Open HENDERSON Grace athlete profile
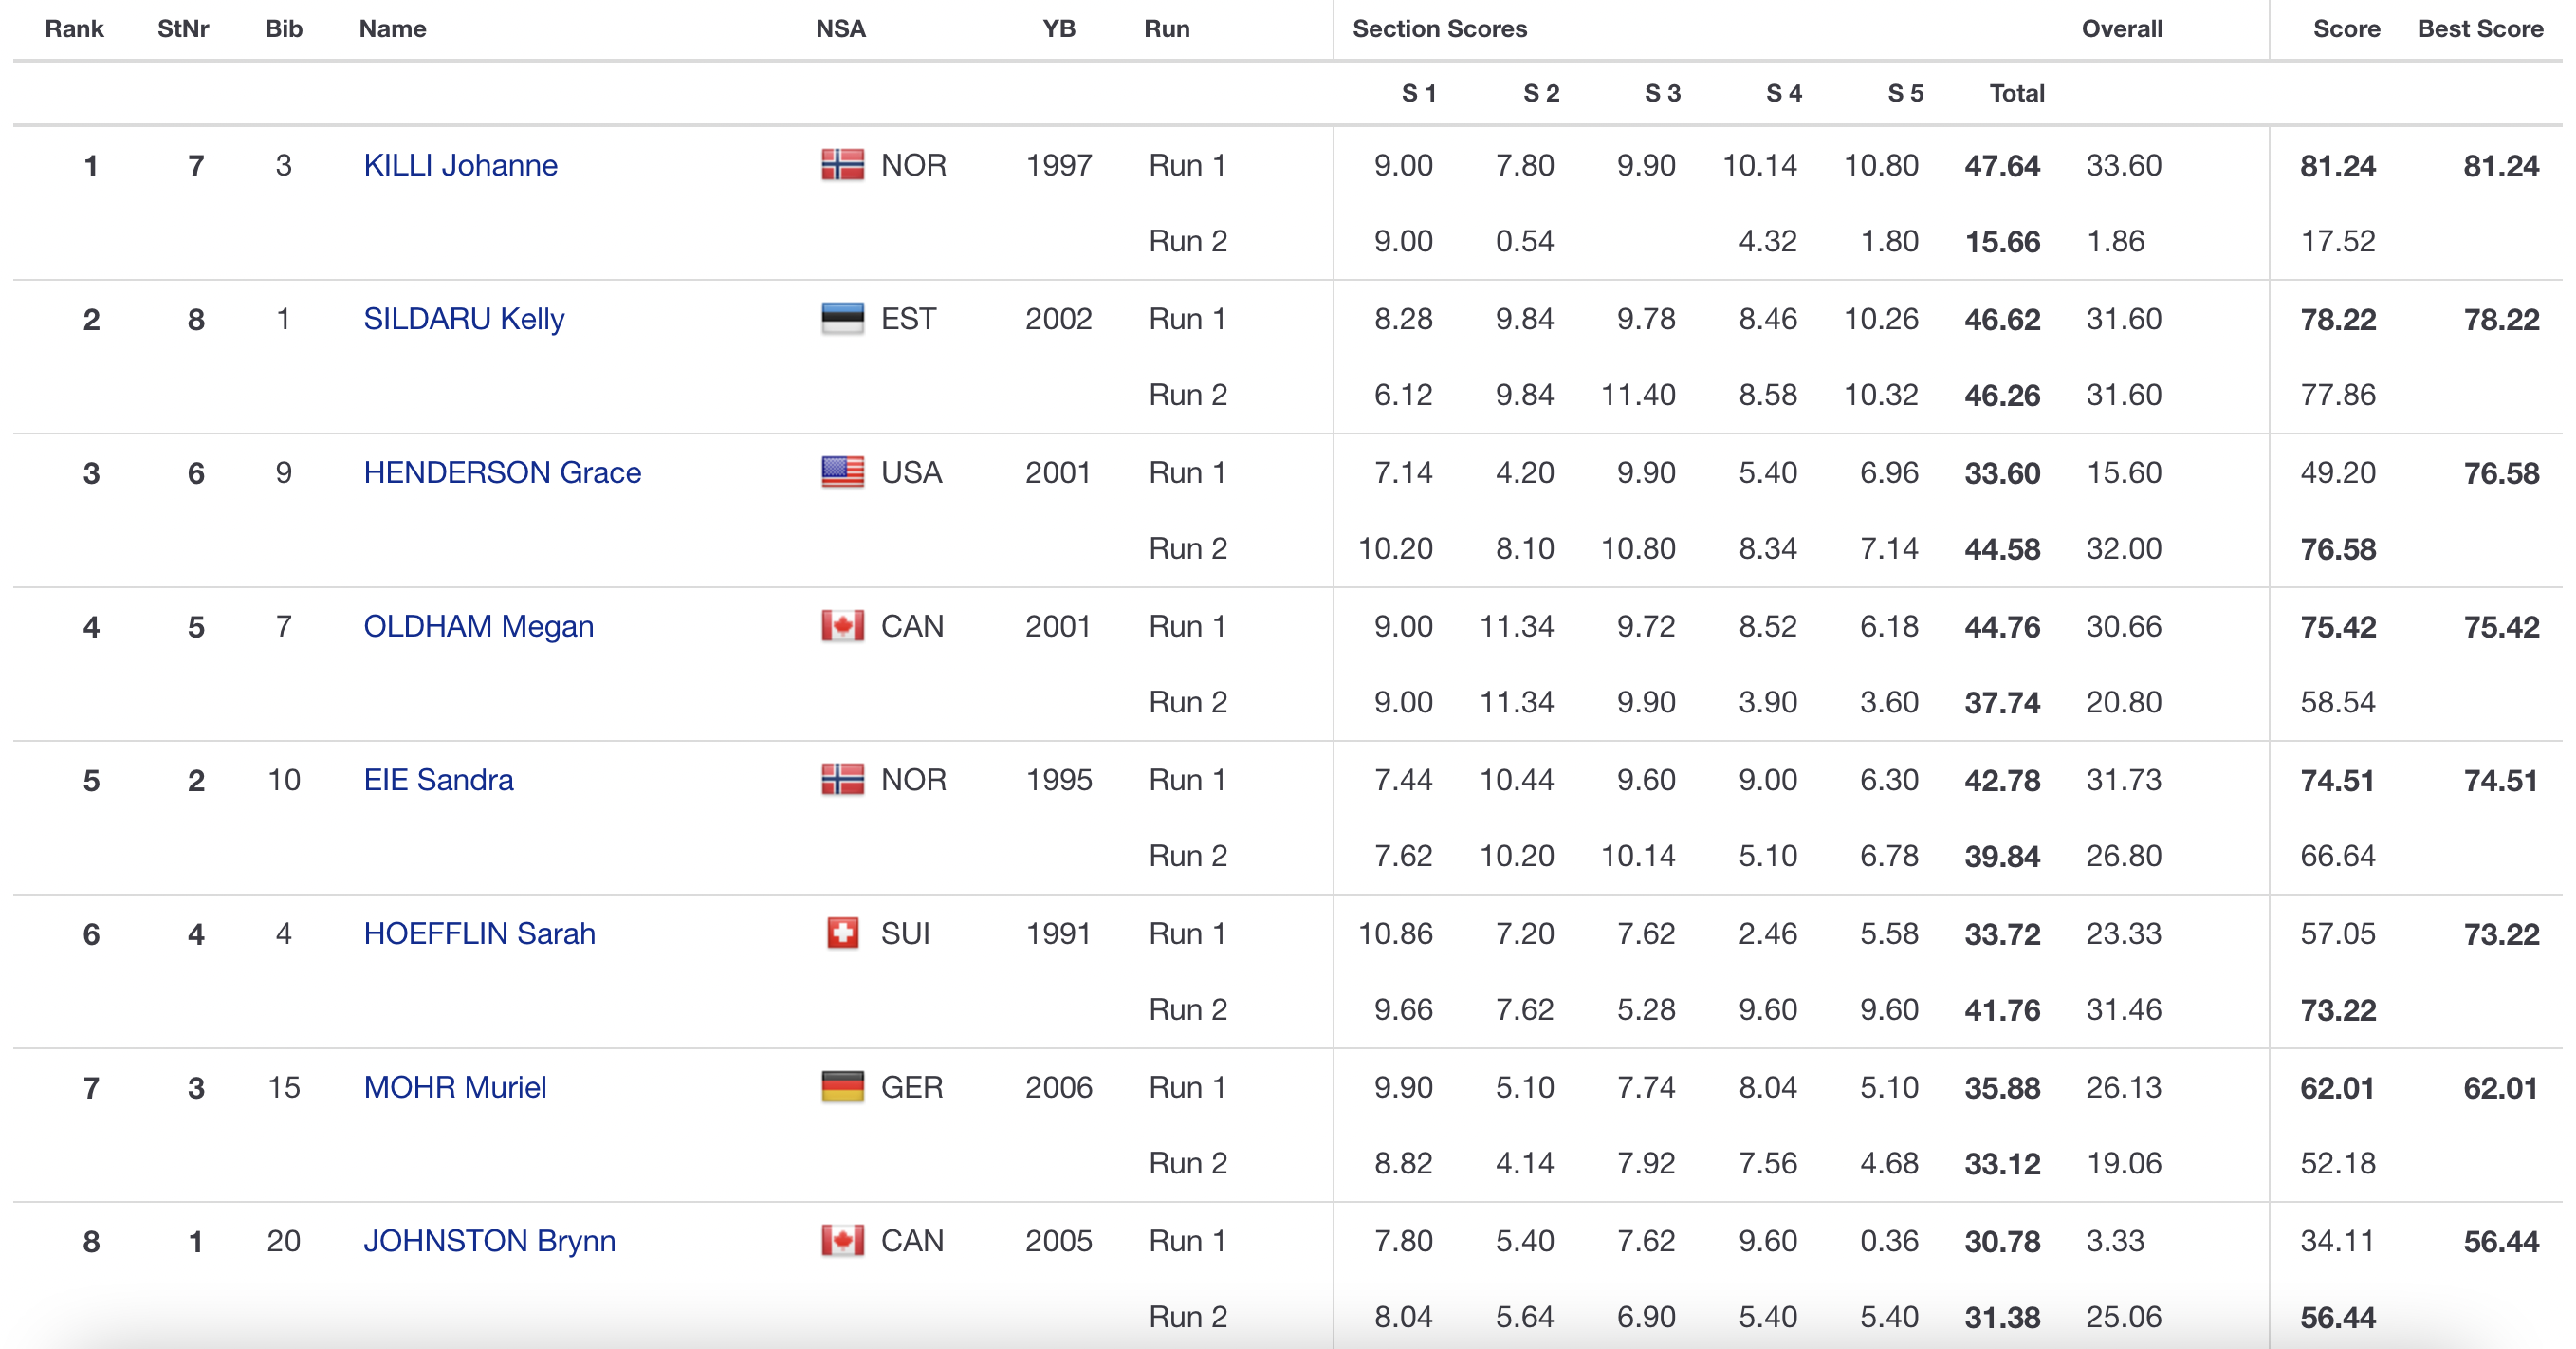 click(502, 472)
